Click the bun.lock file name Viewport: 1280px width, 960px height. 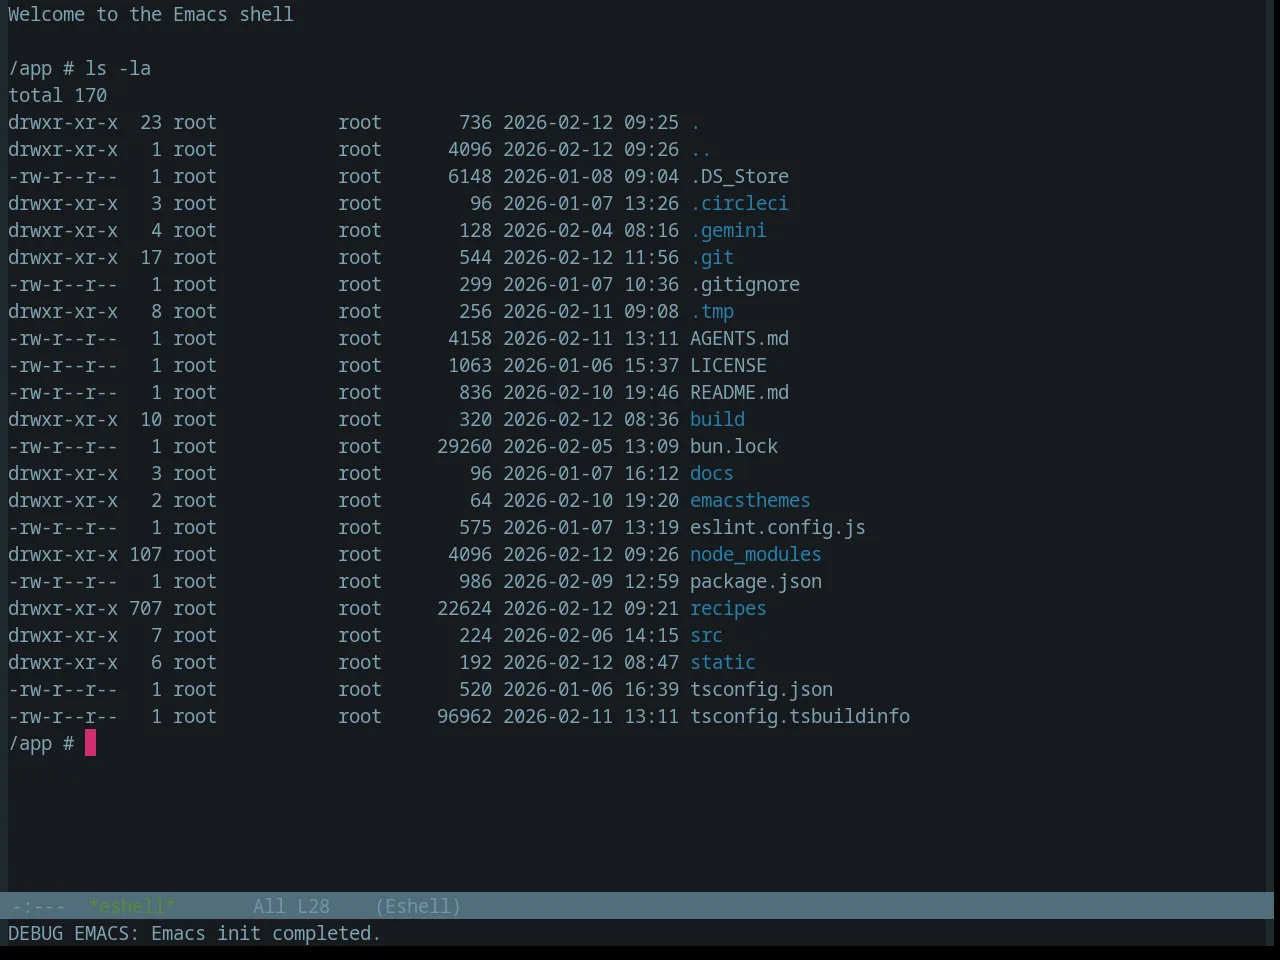734,446
